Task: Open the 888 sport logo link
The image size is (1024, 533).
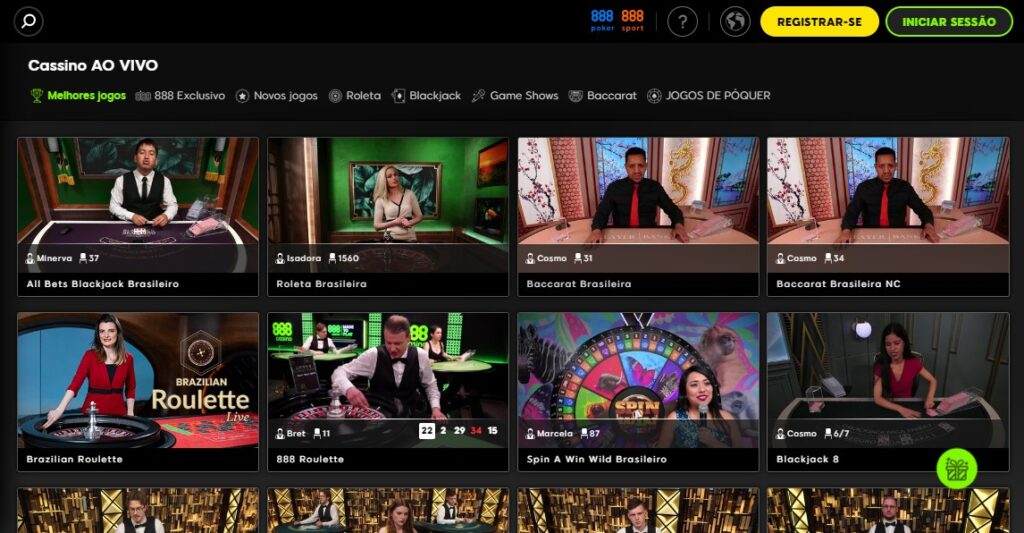Action: pos(632,20)
